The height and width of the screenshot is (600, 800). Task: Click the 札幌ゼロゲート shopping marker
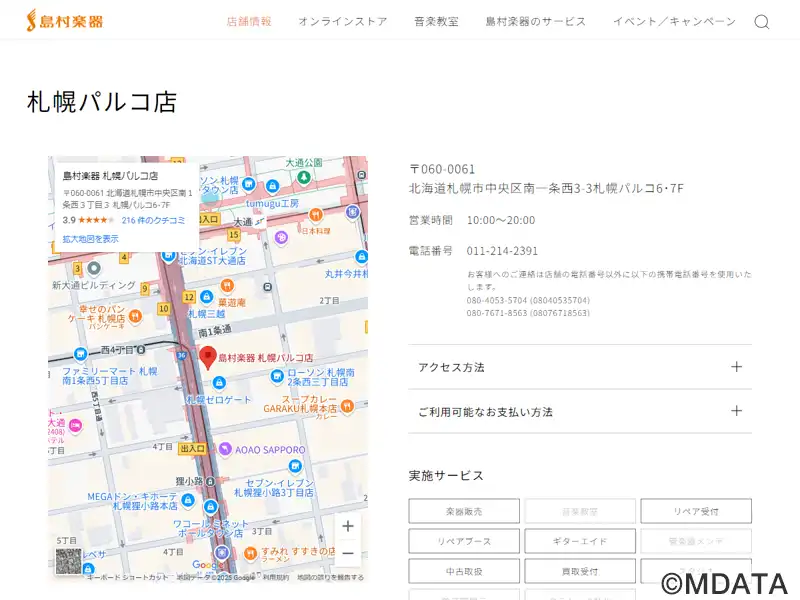pyautogui.click(x=219, y=382)
